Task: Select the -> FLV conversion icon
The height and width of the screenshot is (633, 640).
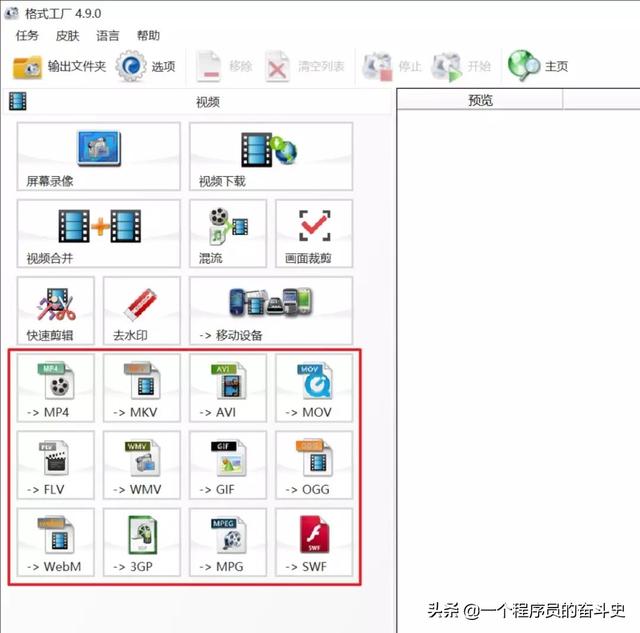Action: [56, 465]
